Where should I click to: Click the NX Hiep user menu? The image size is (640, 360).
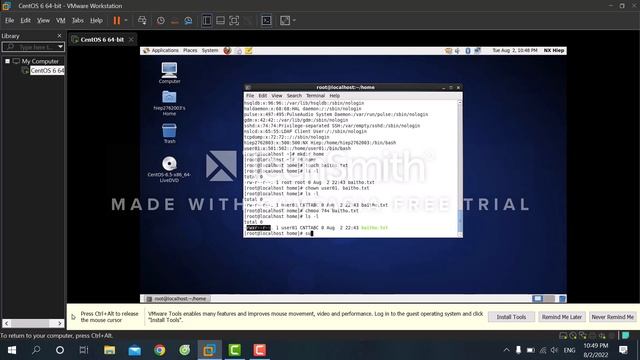click(554, 51)
